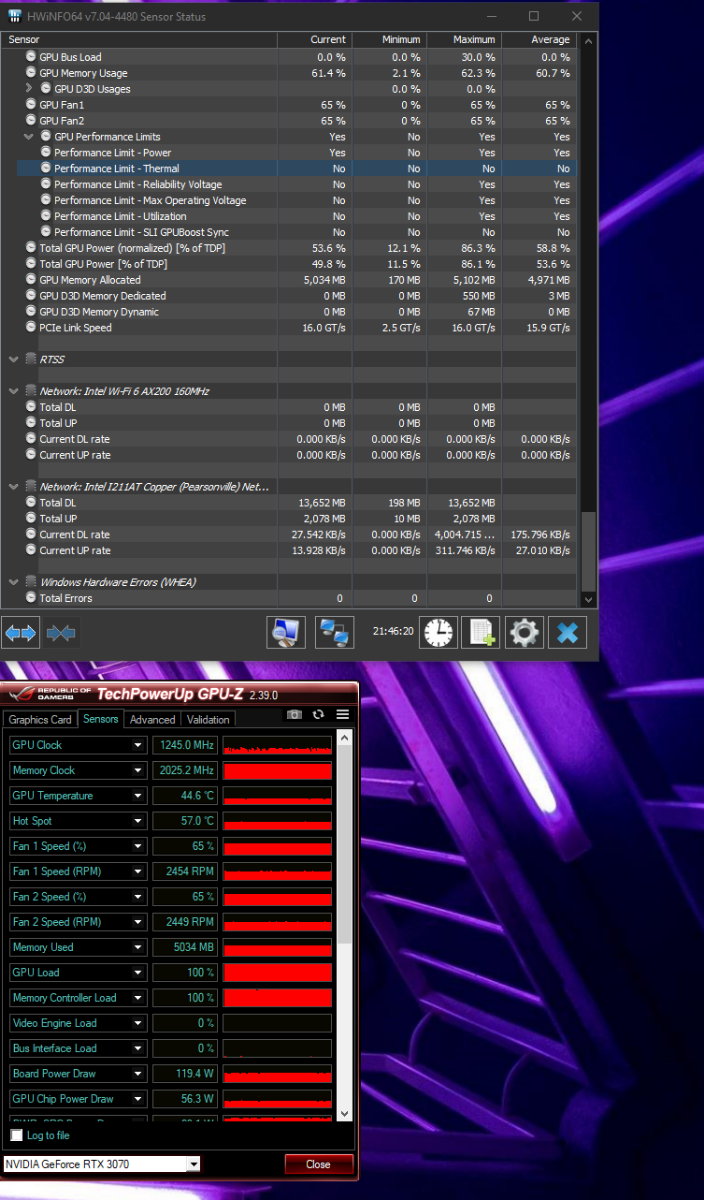
Task: Expand the GPU D3D Usages node
Action: coord(30,89)
